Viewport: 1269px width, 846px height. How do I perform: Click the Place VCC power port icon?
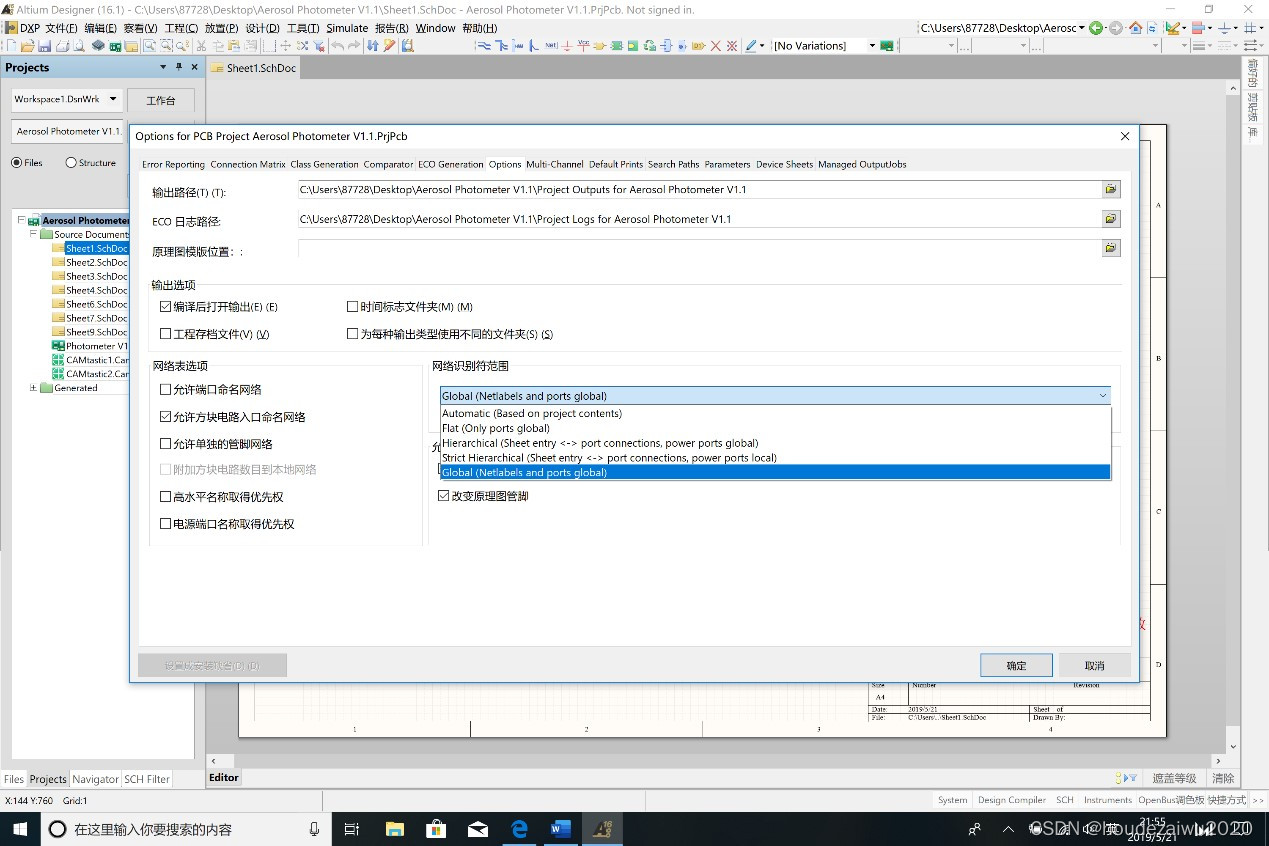click(x=583, y=46)
